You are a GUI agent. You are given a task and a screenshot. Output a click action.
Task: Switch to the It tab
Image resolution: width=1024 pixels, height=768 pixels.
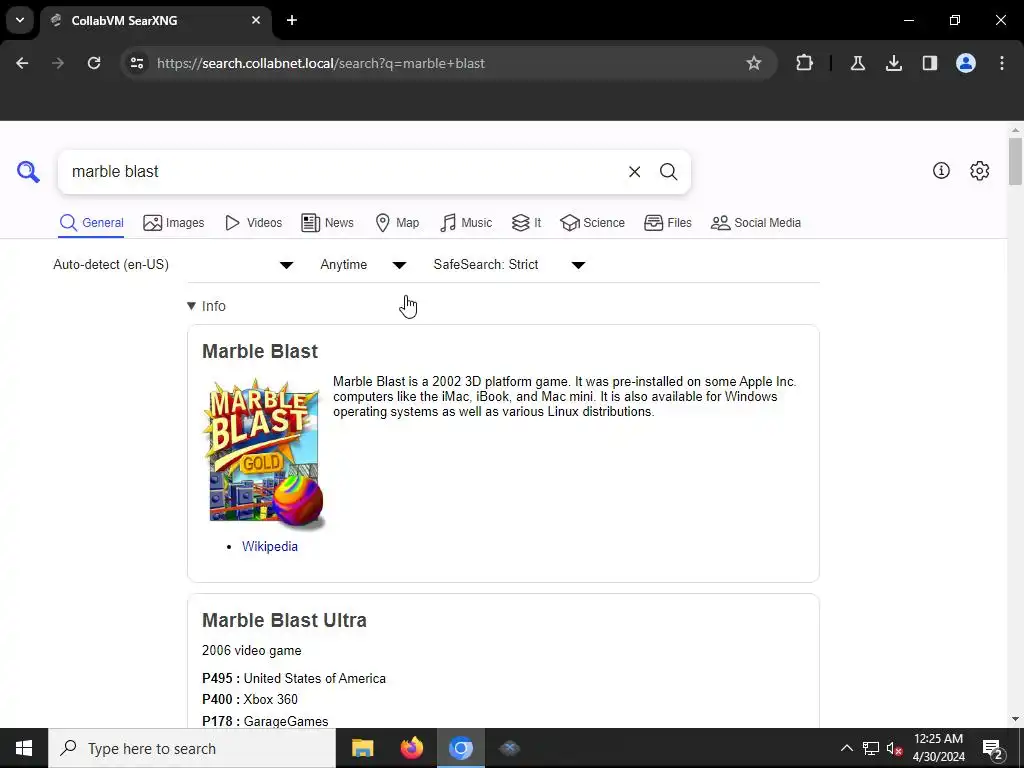point(526,223)
